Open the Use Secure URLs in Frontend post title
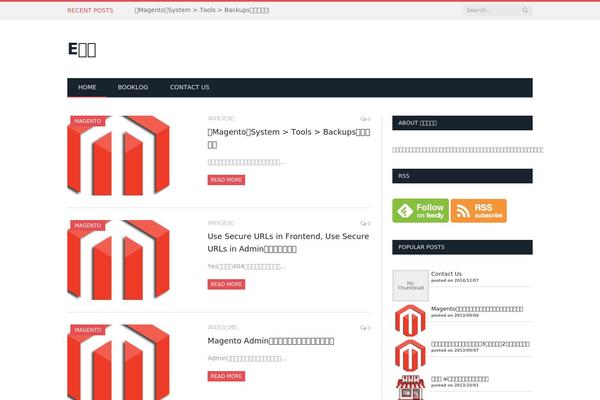Image resolution: width=600 pixels, height=400 pixels. pos(288,242)
